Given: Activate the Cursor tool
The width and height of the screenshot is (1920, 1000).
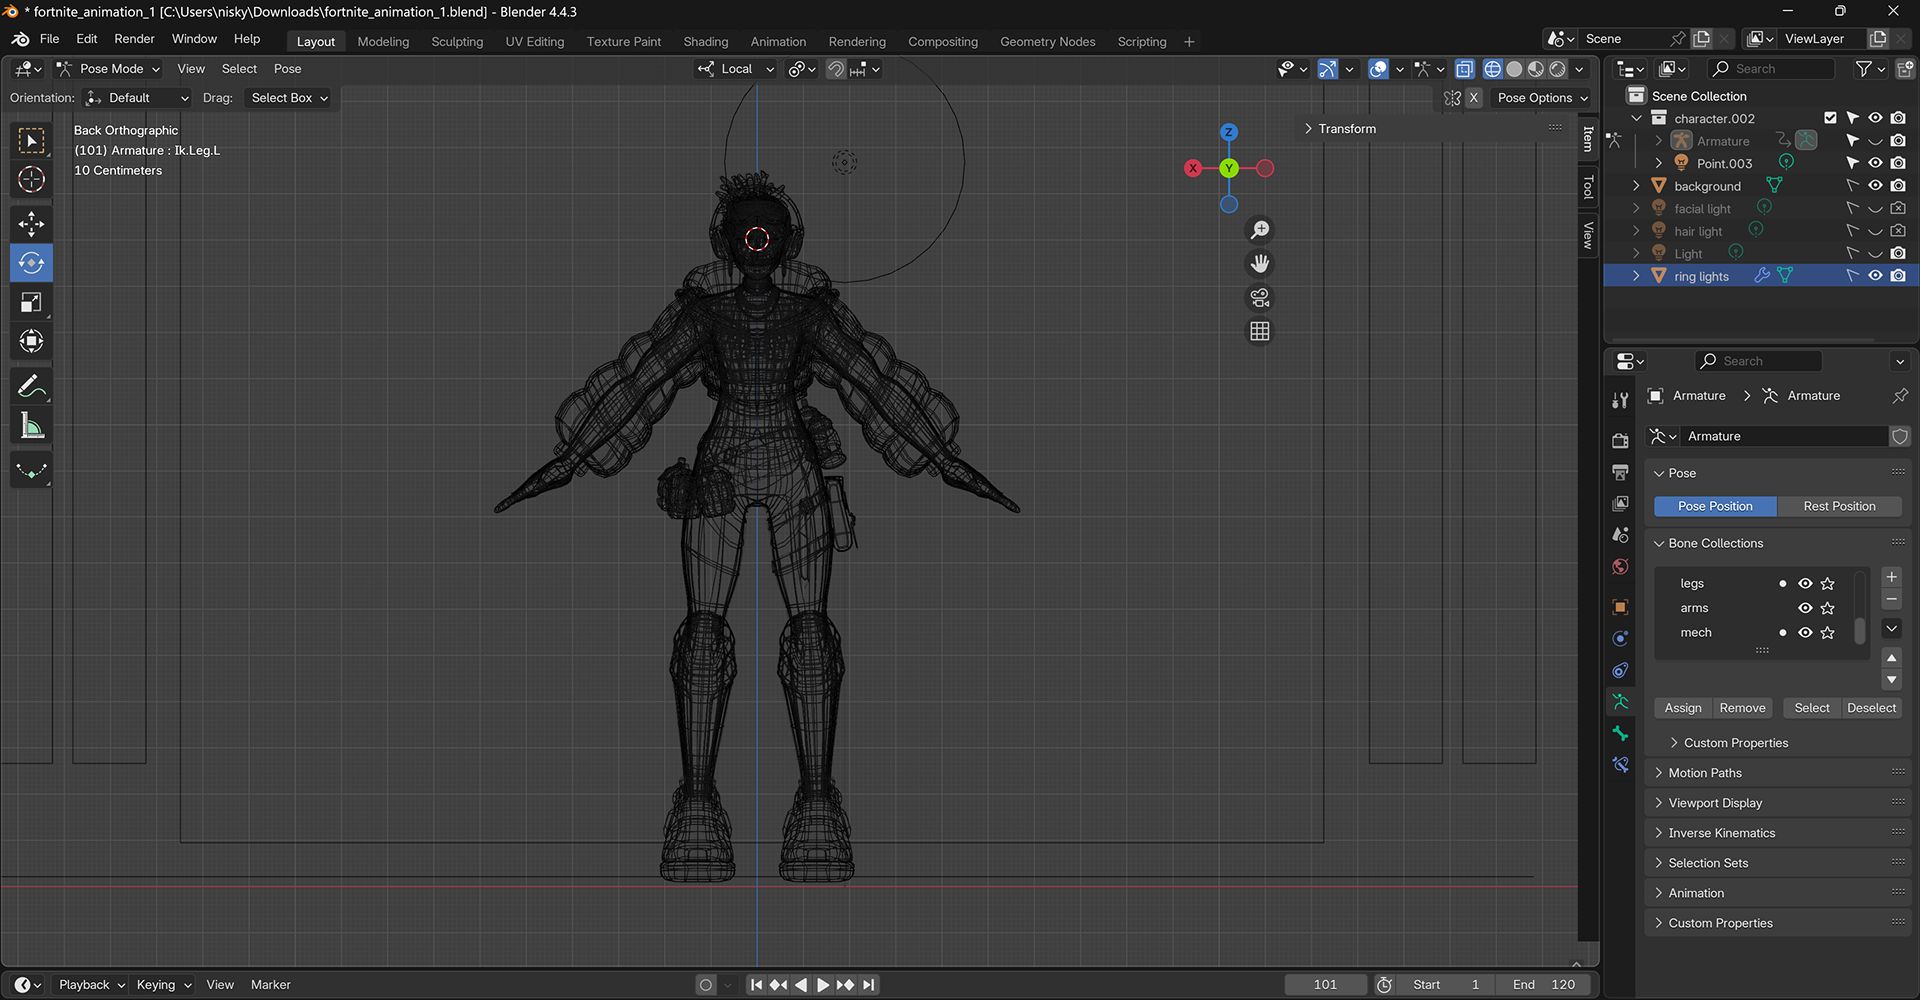Looking at the screenshot, I should pos(32,180).
